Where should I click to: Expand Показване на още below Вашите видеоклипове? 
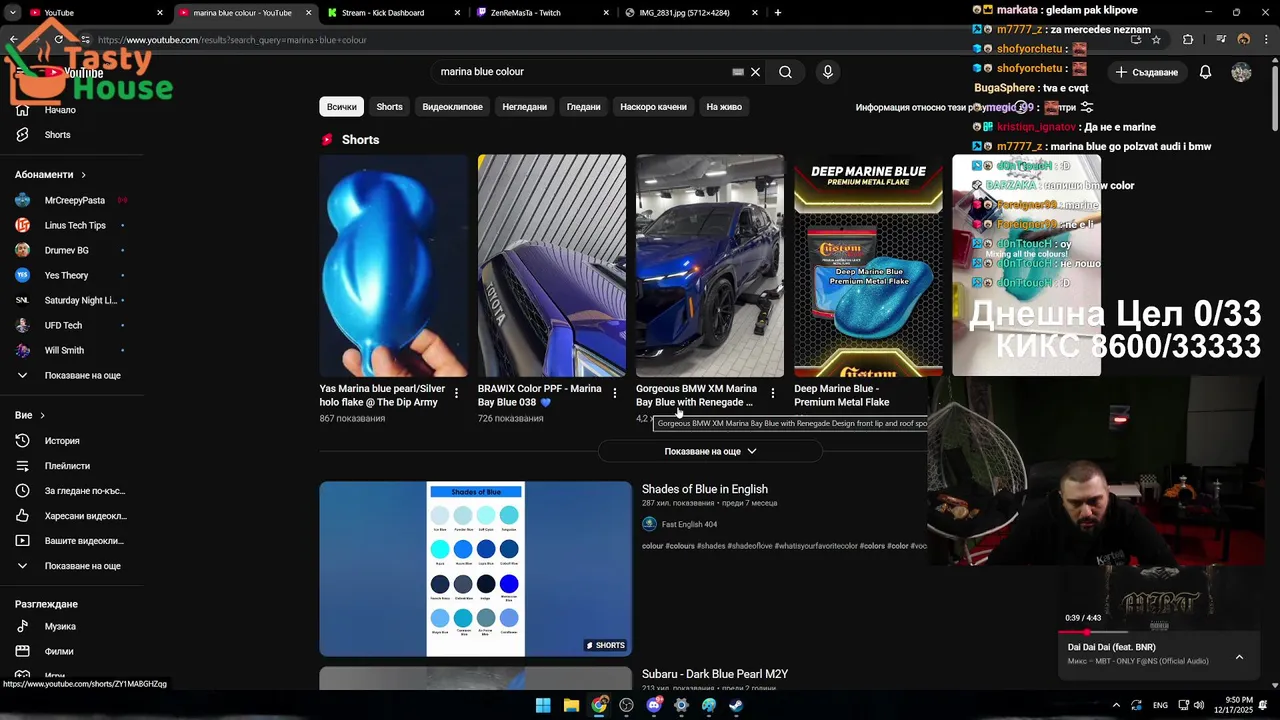pyautogui.click(x=68, y=566)
